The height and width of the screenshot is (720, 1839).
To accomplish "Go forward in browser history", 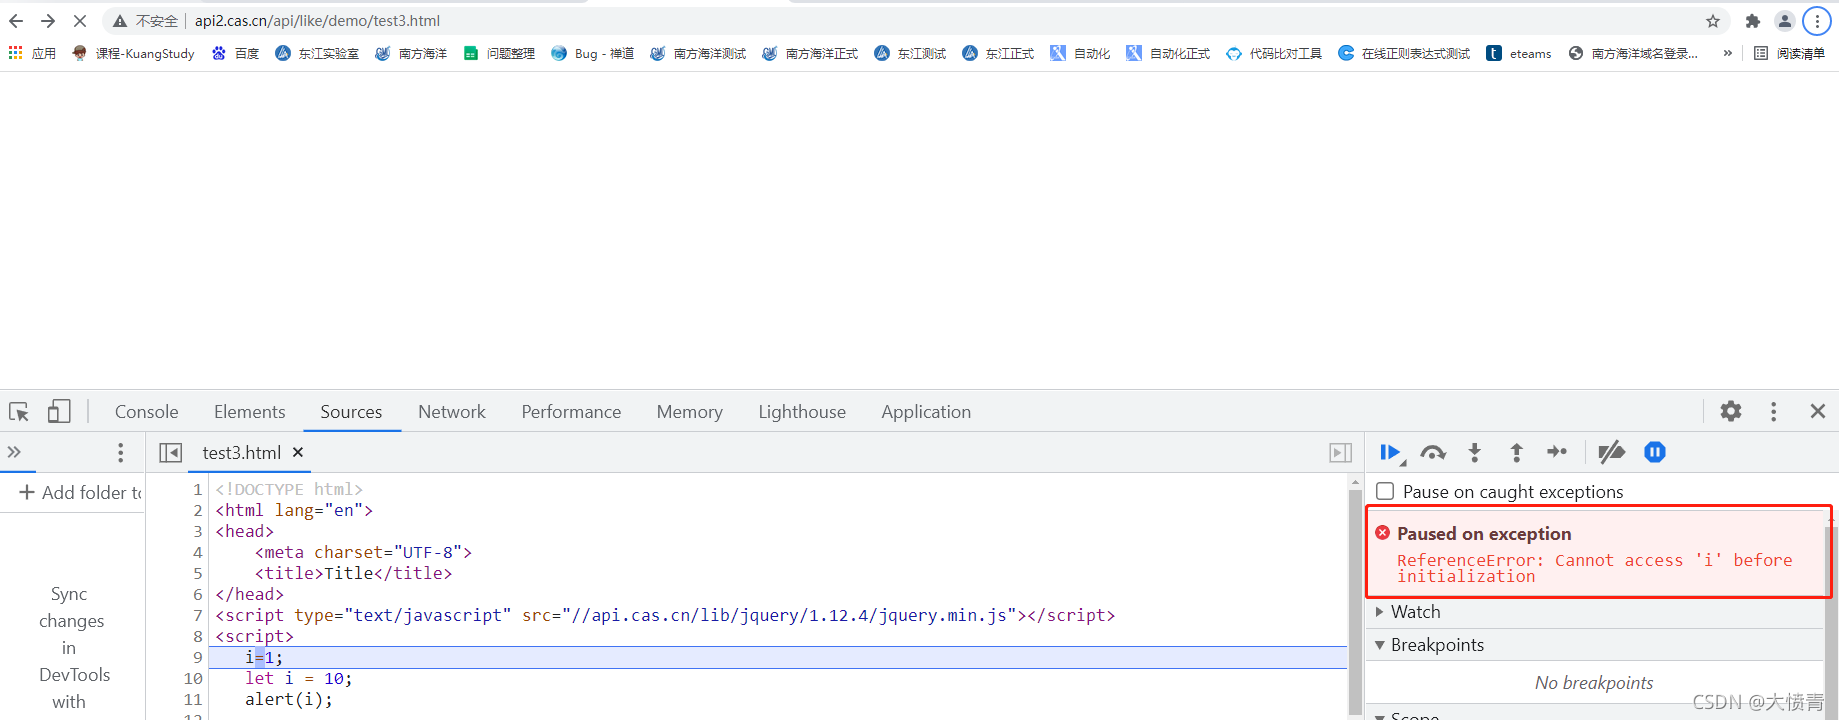I will 48,21.
